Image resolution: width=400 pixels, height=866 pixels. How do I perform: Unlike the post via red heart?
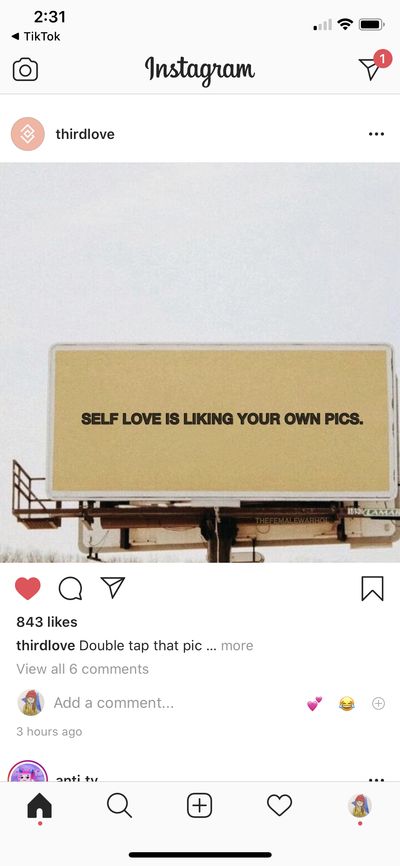(x=28, y=588)
